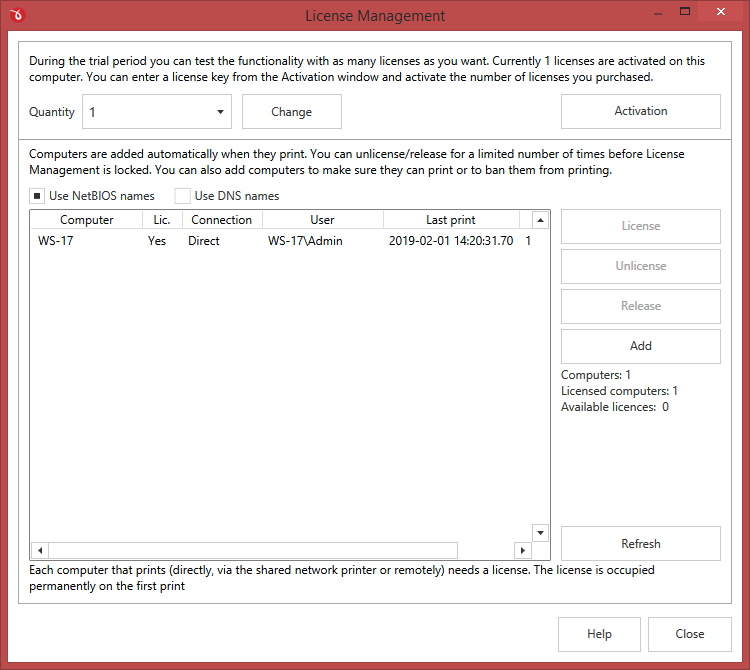Toggle Use NetBIOS names checkbox
Image resolution: width=750 pixels, height=670 pixels.
tap(37, 196)
